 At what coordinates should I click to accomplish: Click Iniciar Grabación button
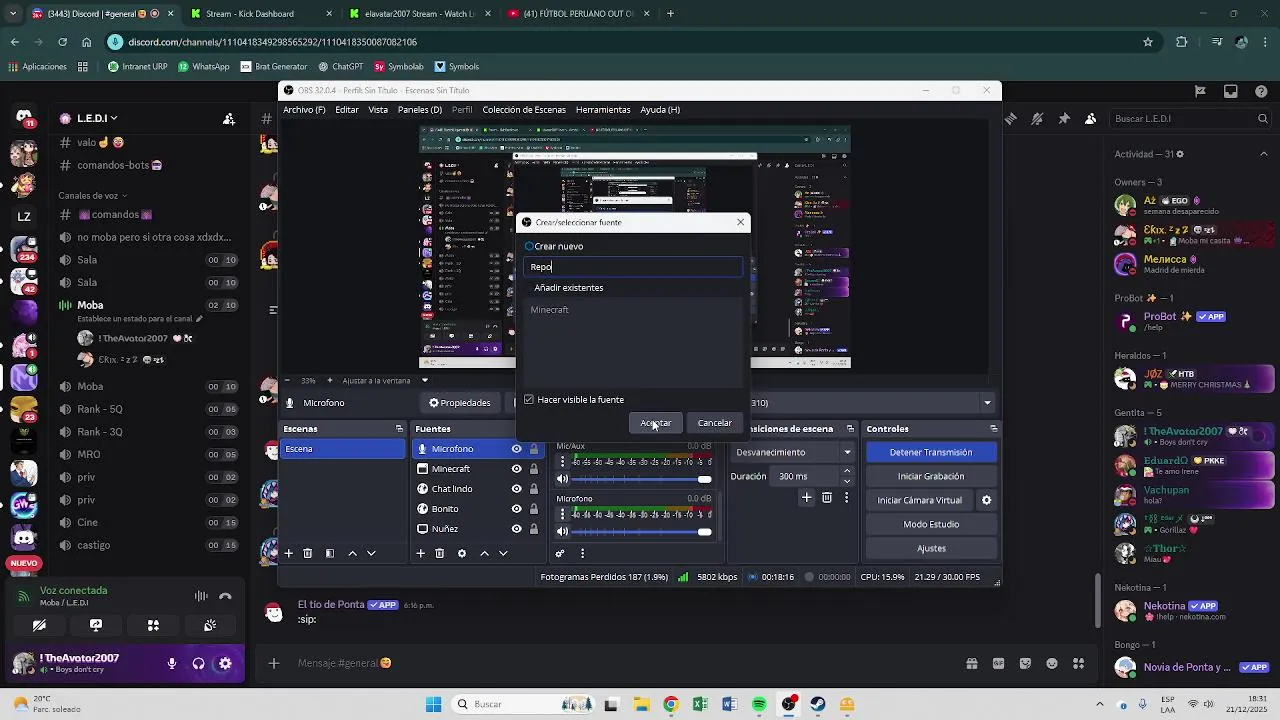pyautogui.click(x=931, y=476)
